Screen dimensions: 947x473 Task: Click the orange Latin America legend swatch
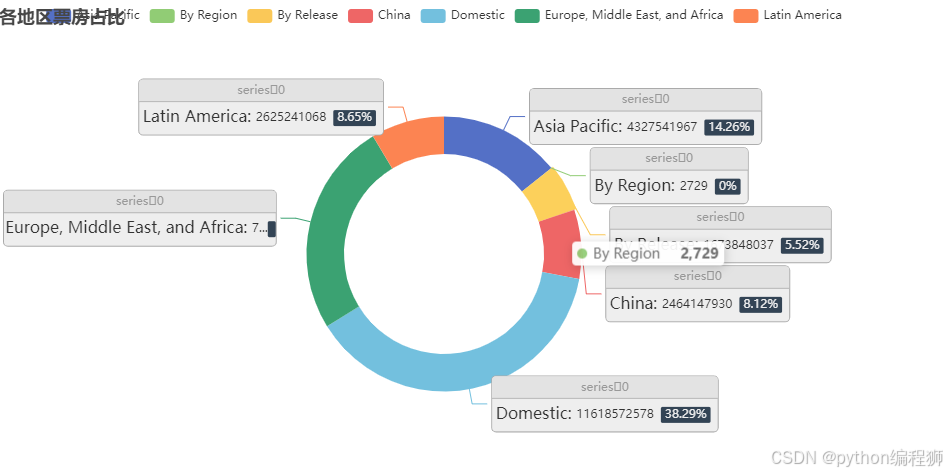coord(745,16)
